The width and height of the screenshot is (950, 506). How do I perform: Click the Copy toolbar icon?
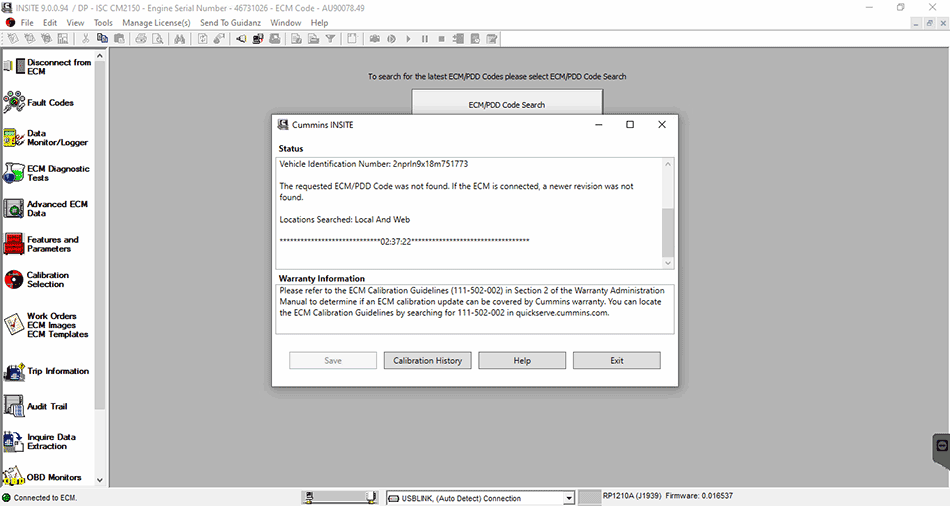(102, 39)
